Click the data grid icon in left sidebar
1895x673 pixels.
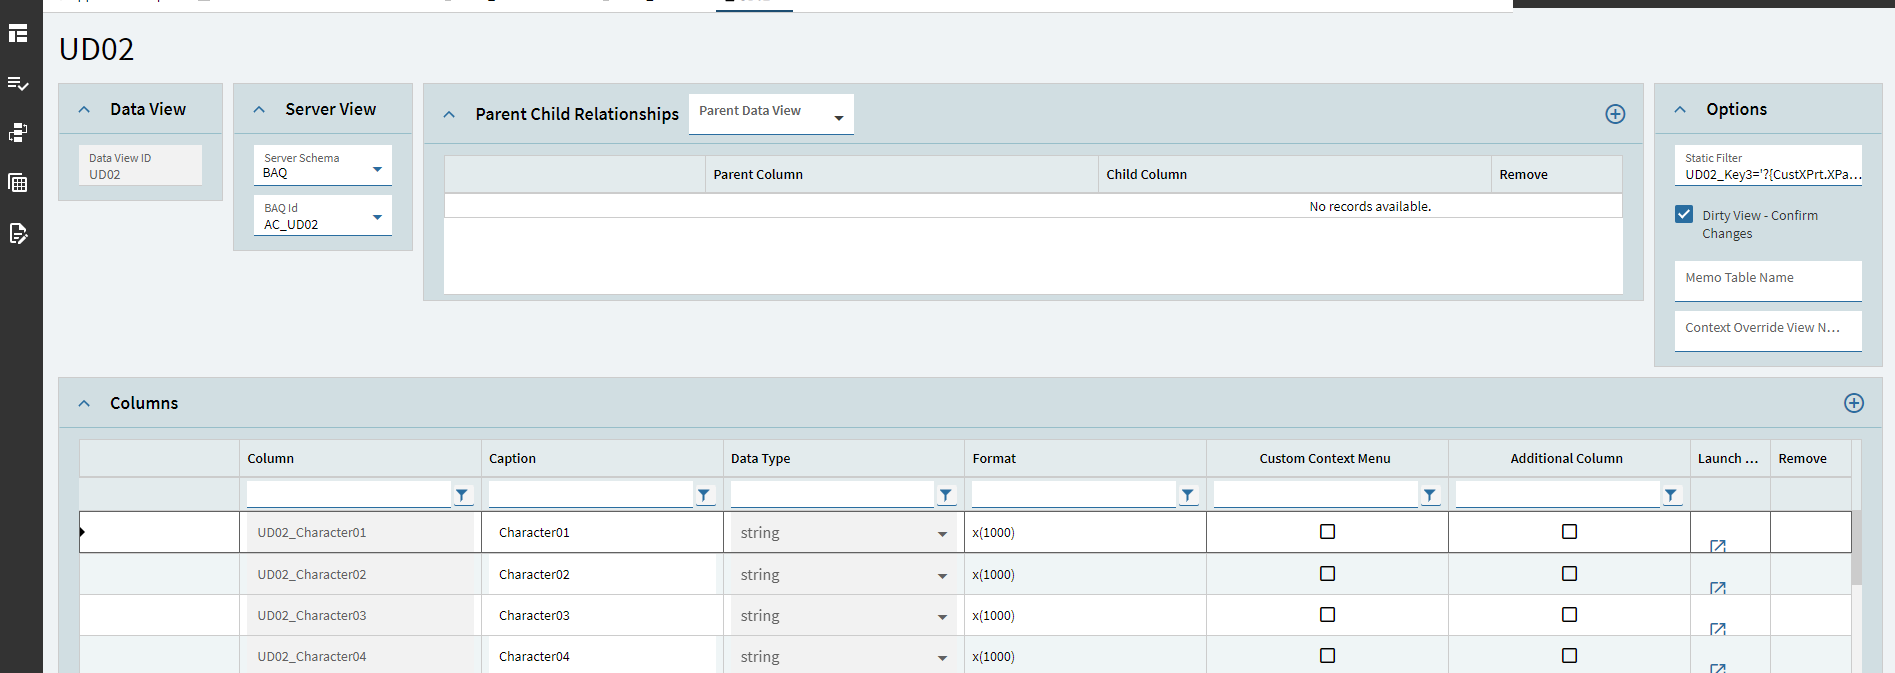coord(18,183)
